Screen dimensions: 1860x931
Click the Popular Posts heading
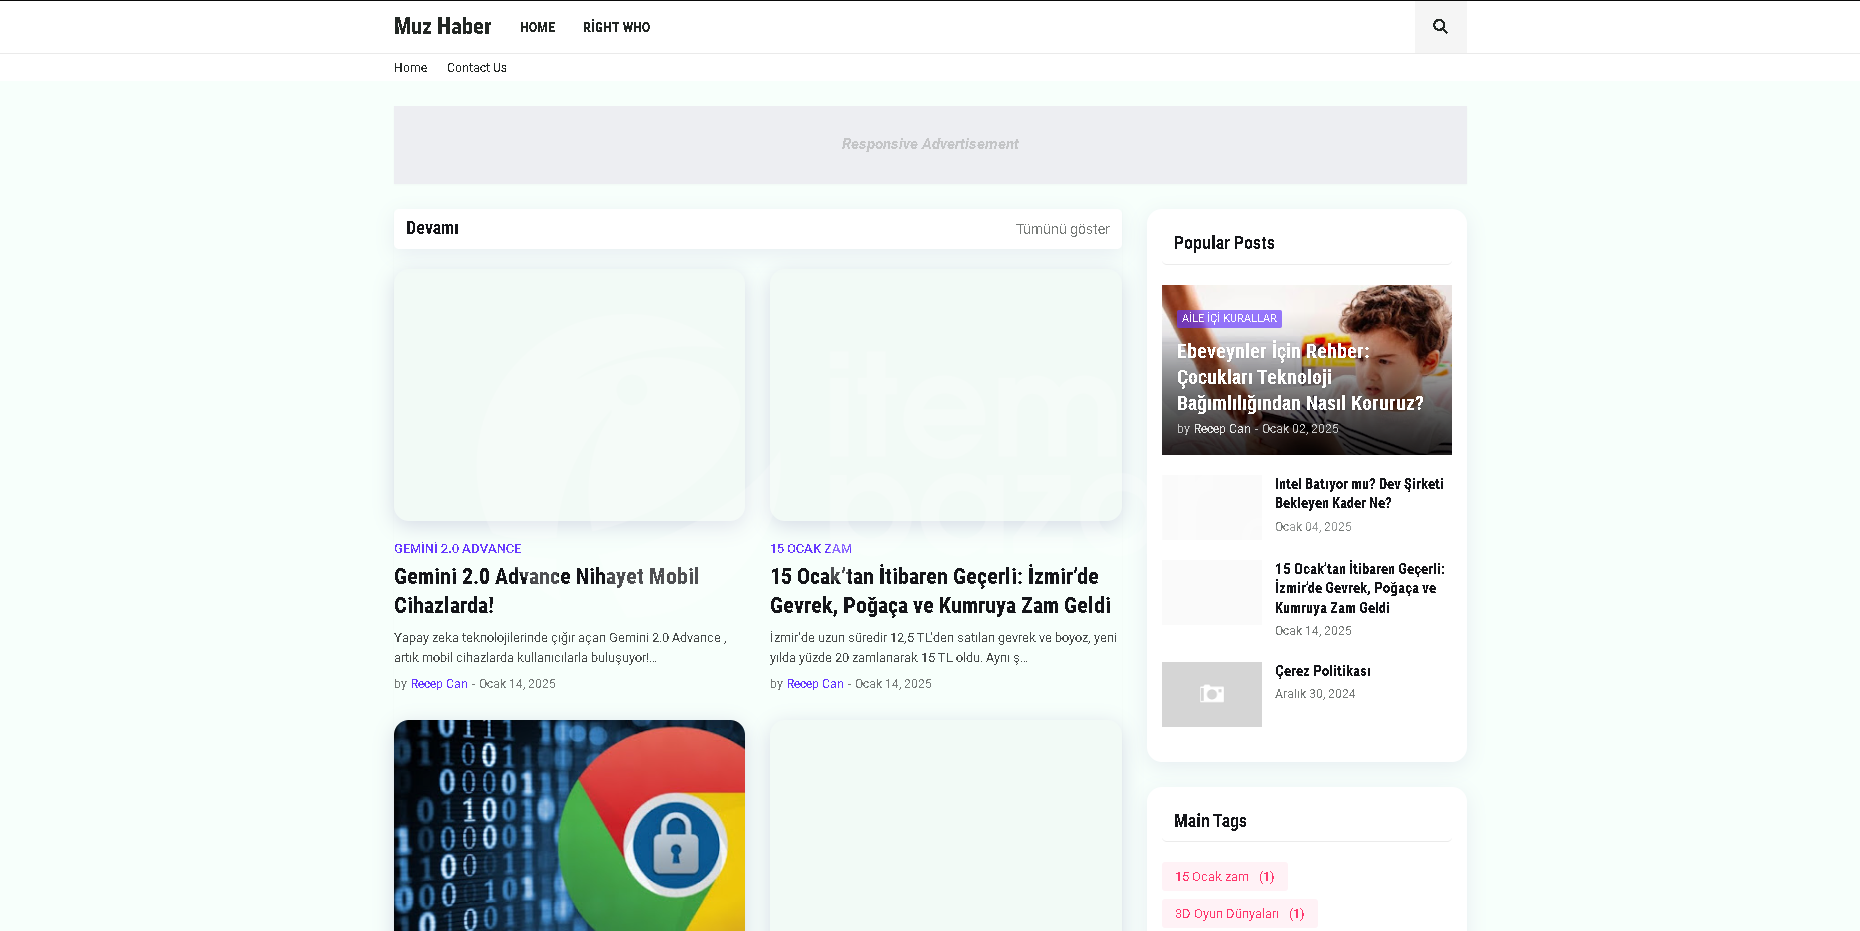pyautogui.click(x=1224, y=243)
